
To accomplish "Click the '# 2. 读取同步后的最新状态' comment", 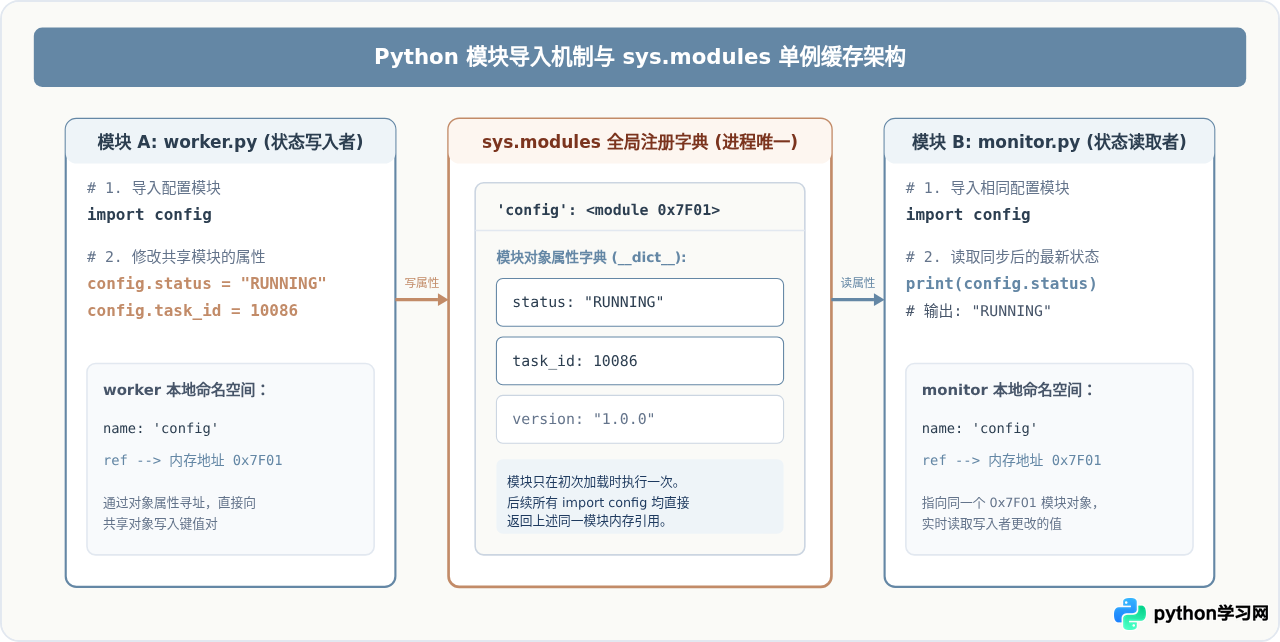I will (1002, 256).
